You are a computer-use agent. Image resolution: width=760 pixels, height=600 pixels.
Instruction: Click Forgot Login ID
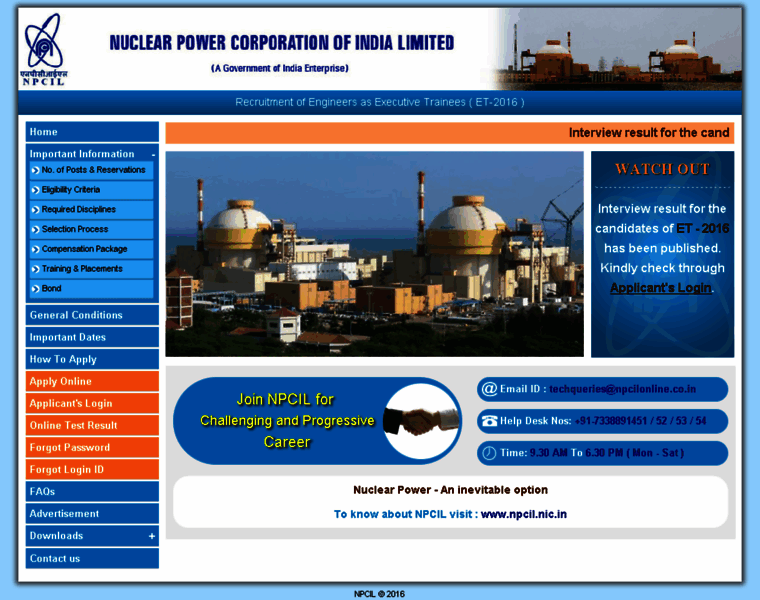pyautogui.click(x=92, y=470)
